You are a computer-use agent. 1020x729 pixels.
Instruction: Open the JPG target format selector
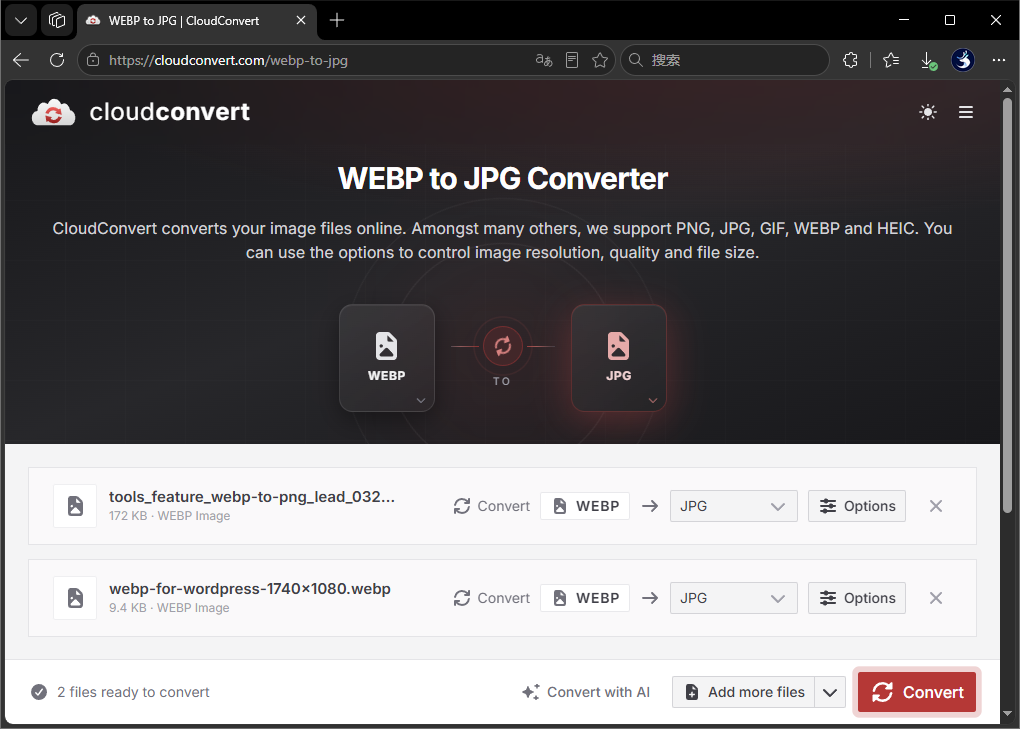coord(619,358)
